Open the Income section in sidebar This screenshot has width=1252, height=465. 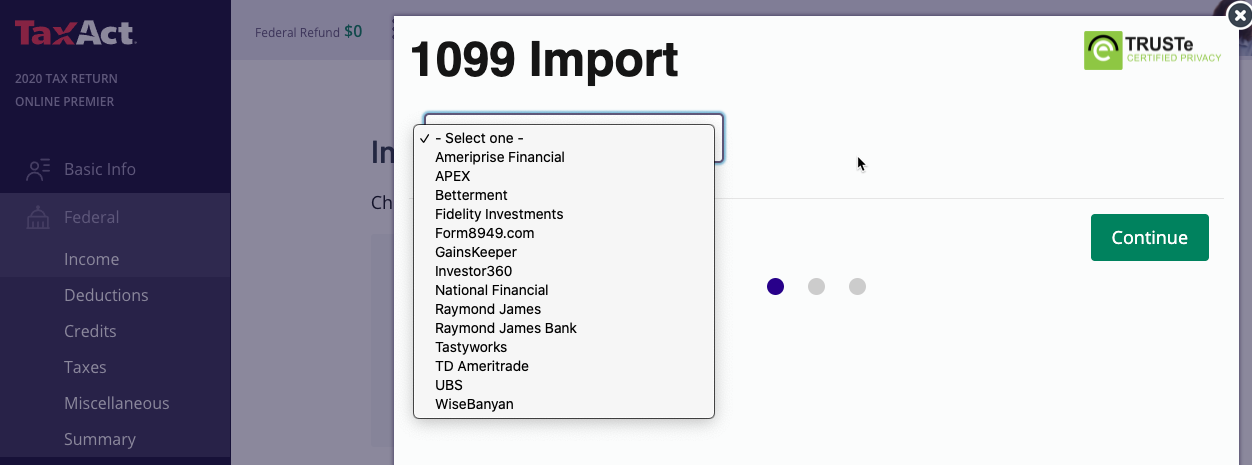(92, 259)
